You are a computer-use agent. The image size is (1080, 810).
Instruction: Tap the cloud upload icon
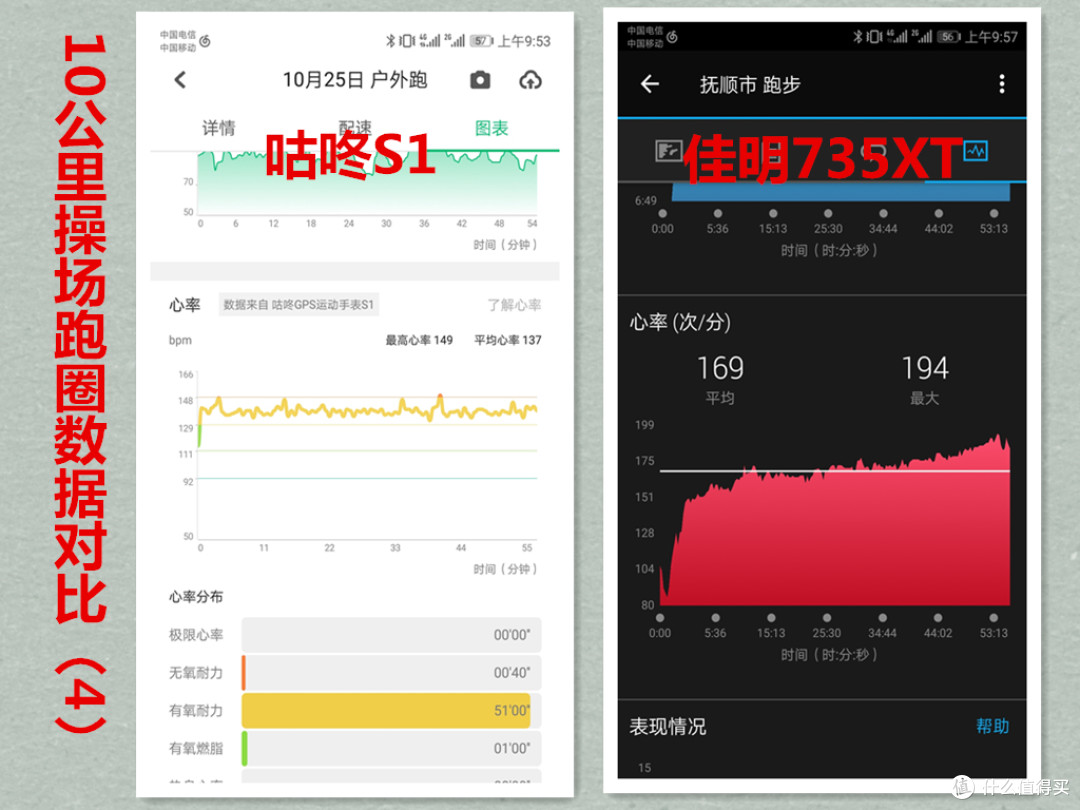tap(530, 80)
